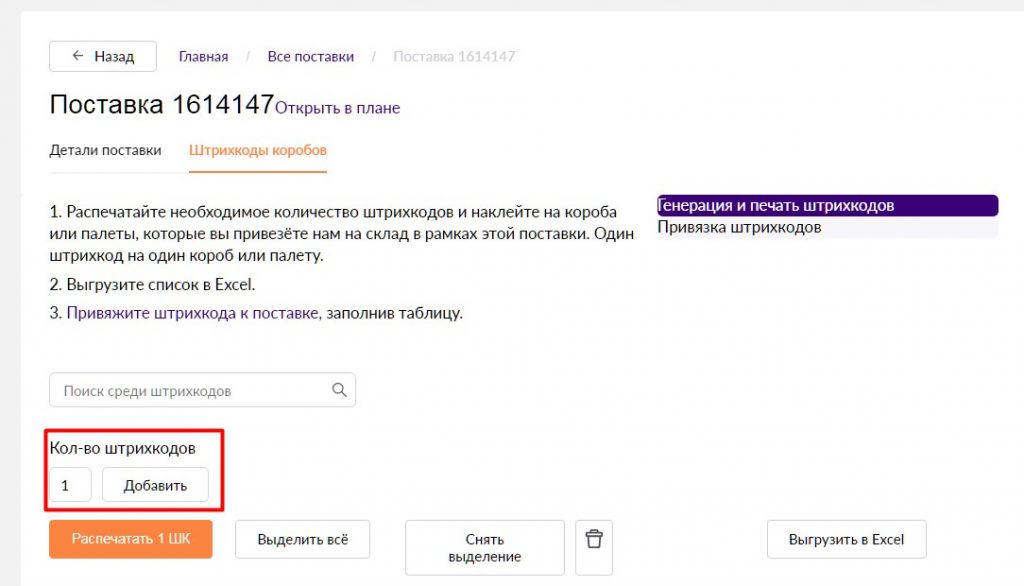
Task: Switch to the Детали поставки tab
Action: click(105, 151)
